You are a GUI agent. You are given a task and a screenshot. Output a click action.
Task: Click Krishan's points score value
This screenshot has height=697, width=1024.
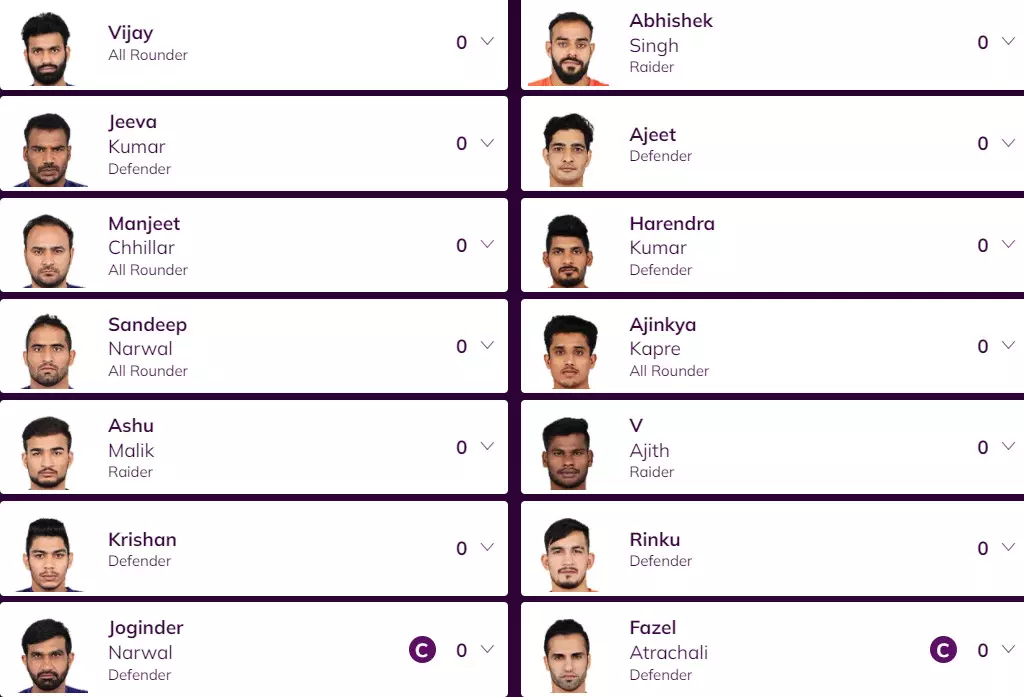pos(461,548)
